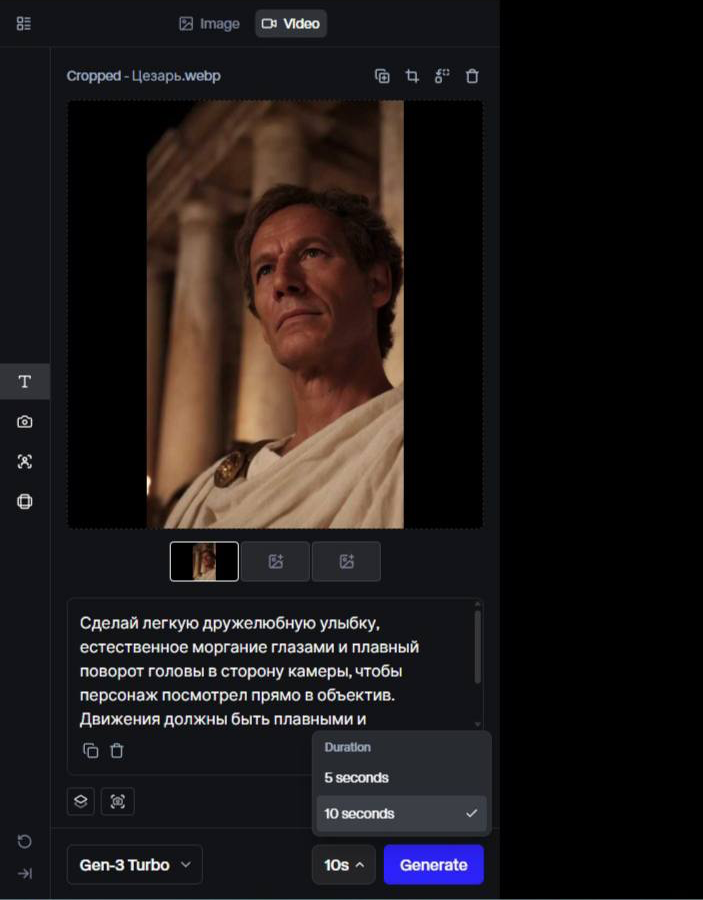
Task: Toggle the 10s duration dropdown
Action: click(x=344, y=864)
